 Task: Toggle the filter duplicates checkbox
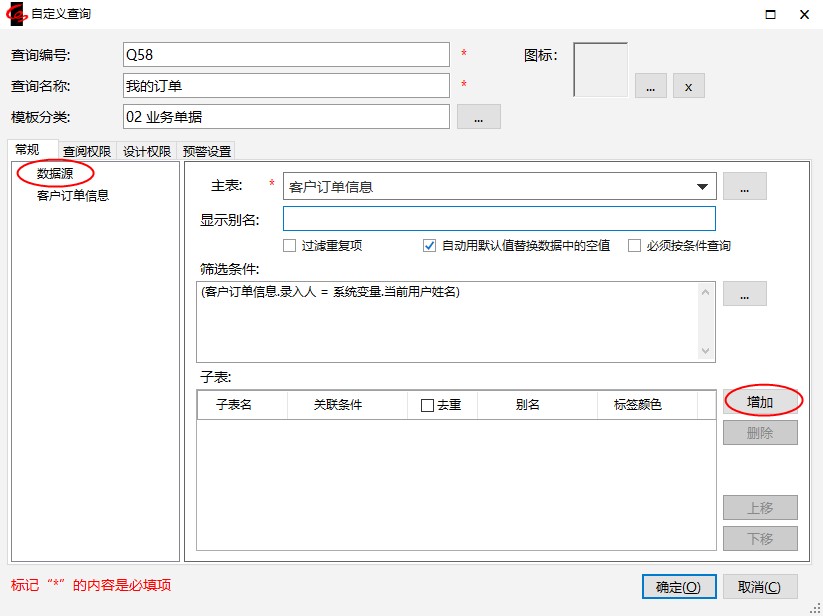click(290, 246)
